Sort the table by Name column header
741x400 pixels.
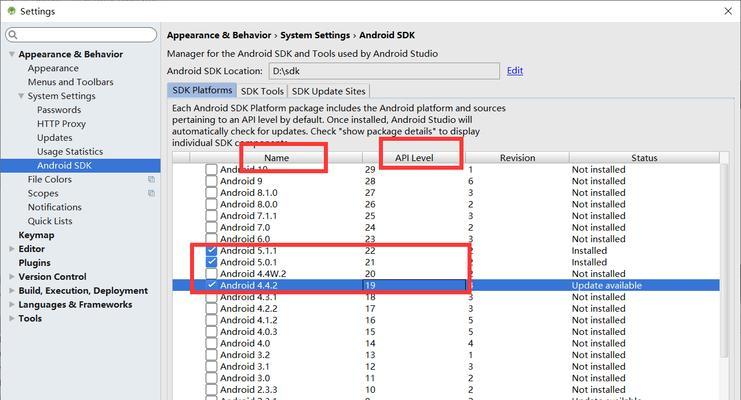tap(276, 157)
